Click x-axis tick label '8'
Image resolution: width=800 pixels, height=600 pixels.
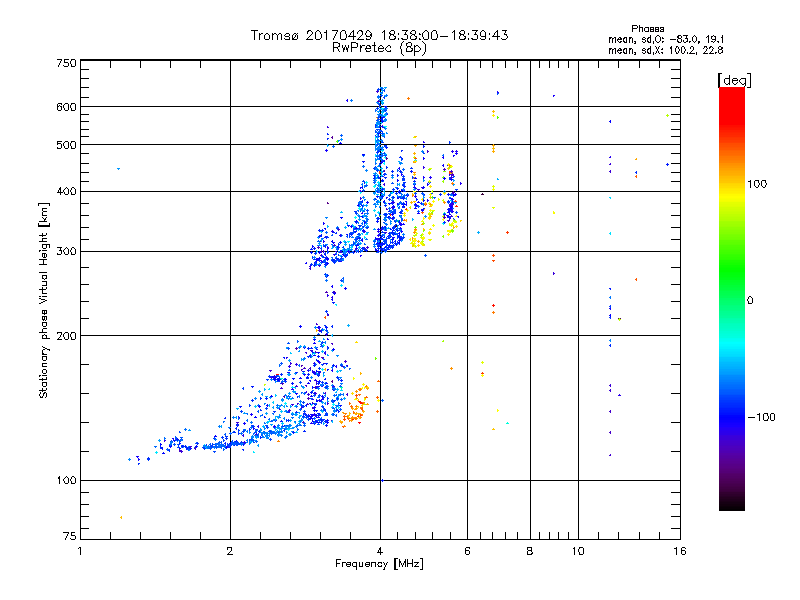(530, 551)
